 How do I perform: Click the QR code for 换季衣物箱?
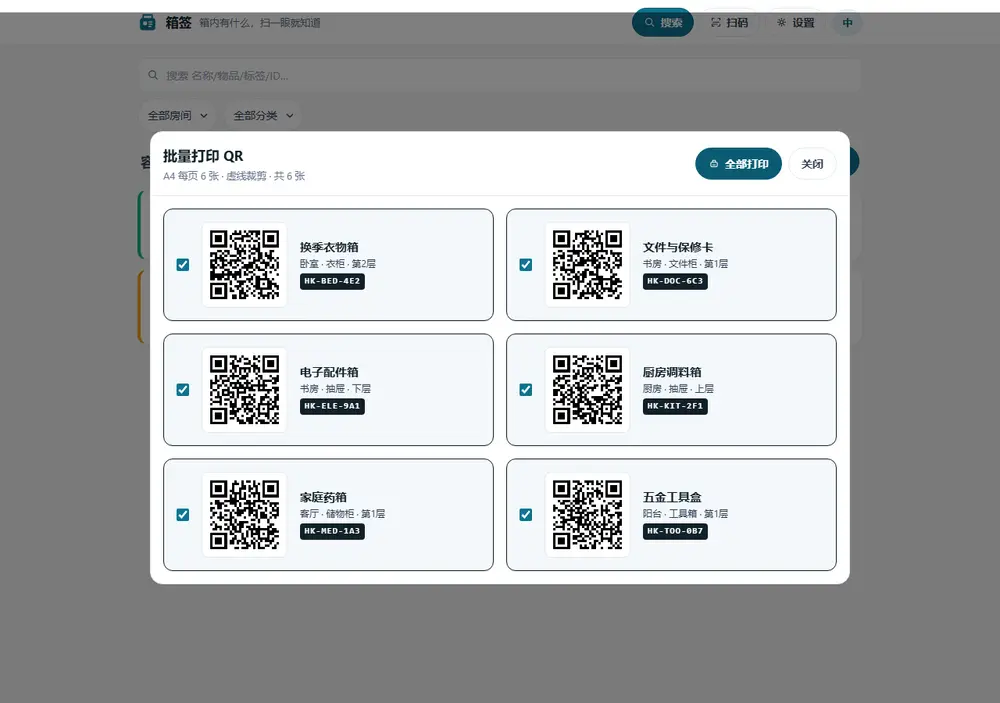[x=244, y=265]
